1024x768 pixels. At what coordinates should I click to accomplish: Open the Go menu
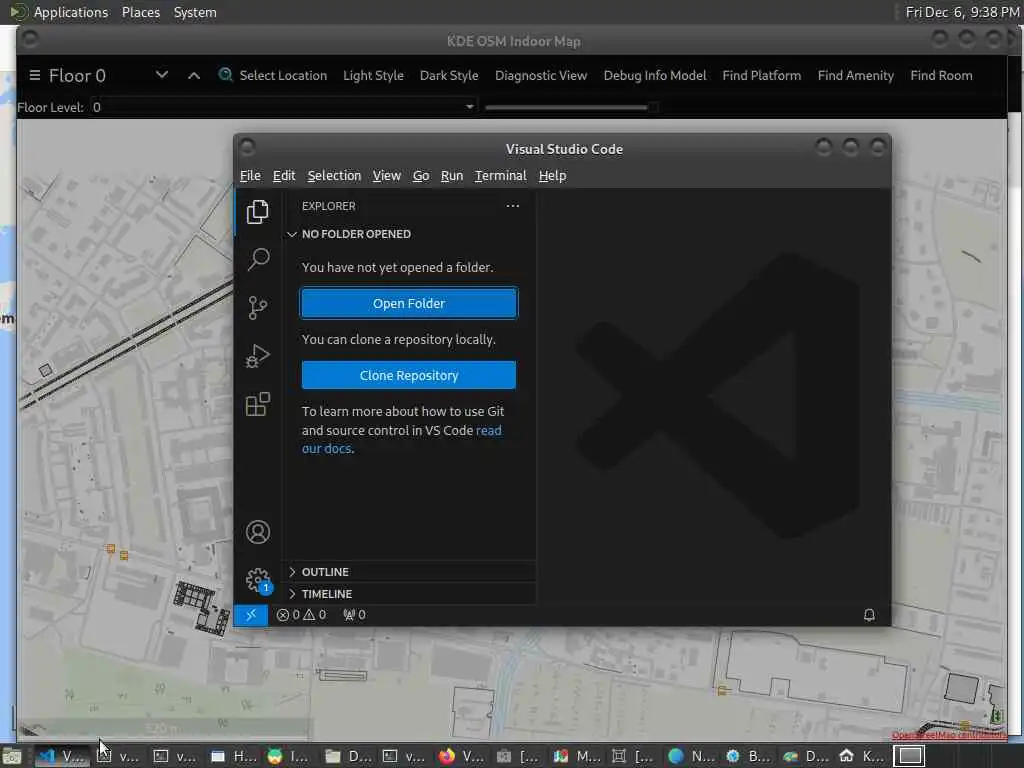(421, 176)
